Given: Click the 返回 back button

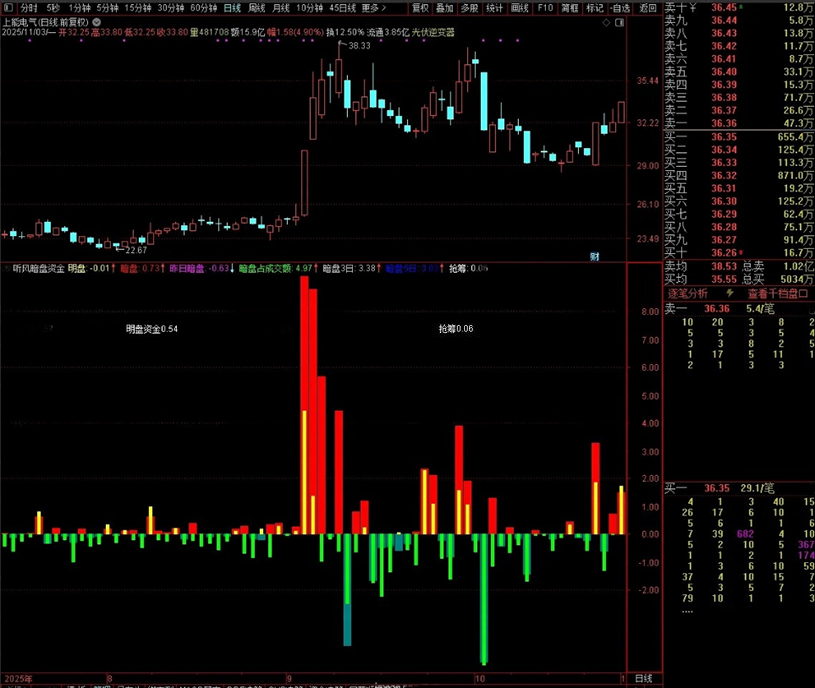Looking at the screenshot, I should tap(648, 8).
